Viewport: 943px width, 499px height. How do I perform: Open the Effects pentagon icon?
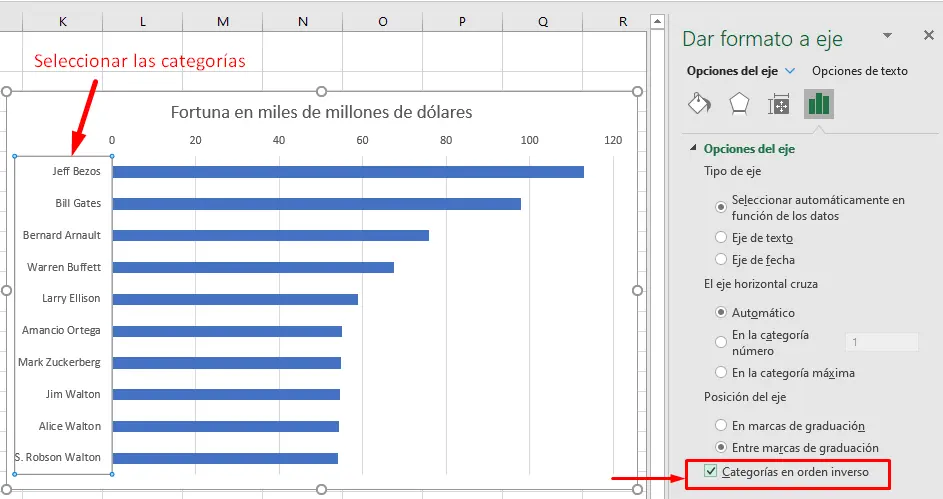(739, 104)
